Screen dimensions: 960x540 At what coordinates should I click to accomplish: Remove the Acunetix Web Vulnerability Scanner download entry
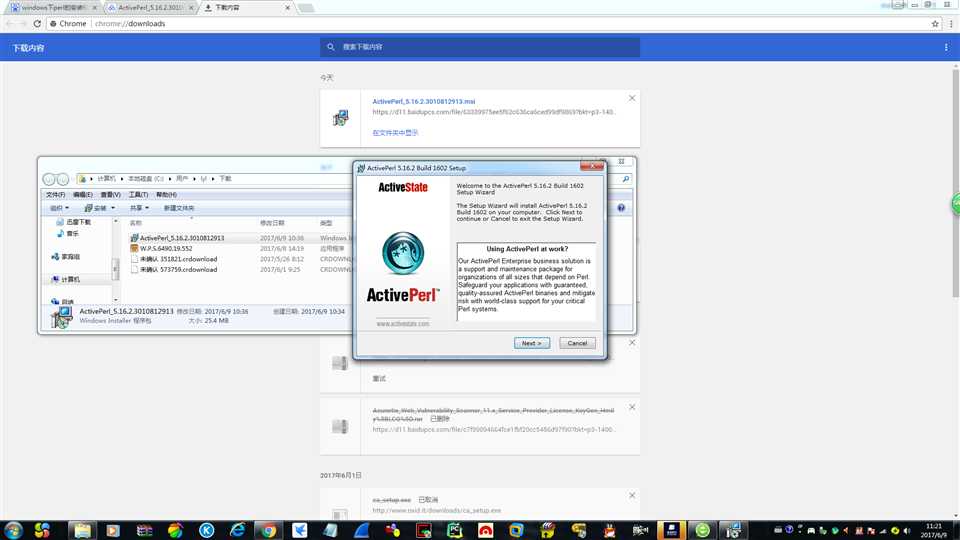632,407
